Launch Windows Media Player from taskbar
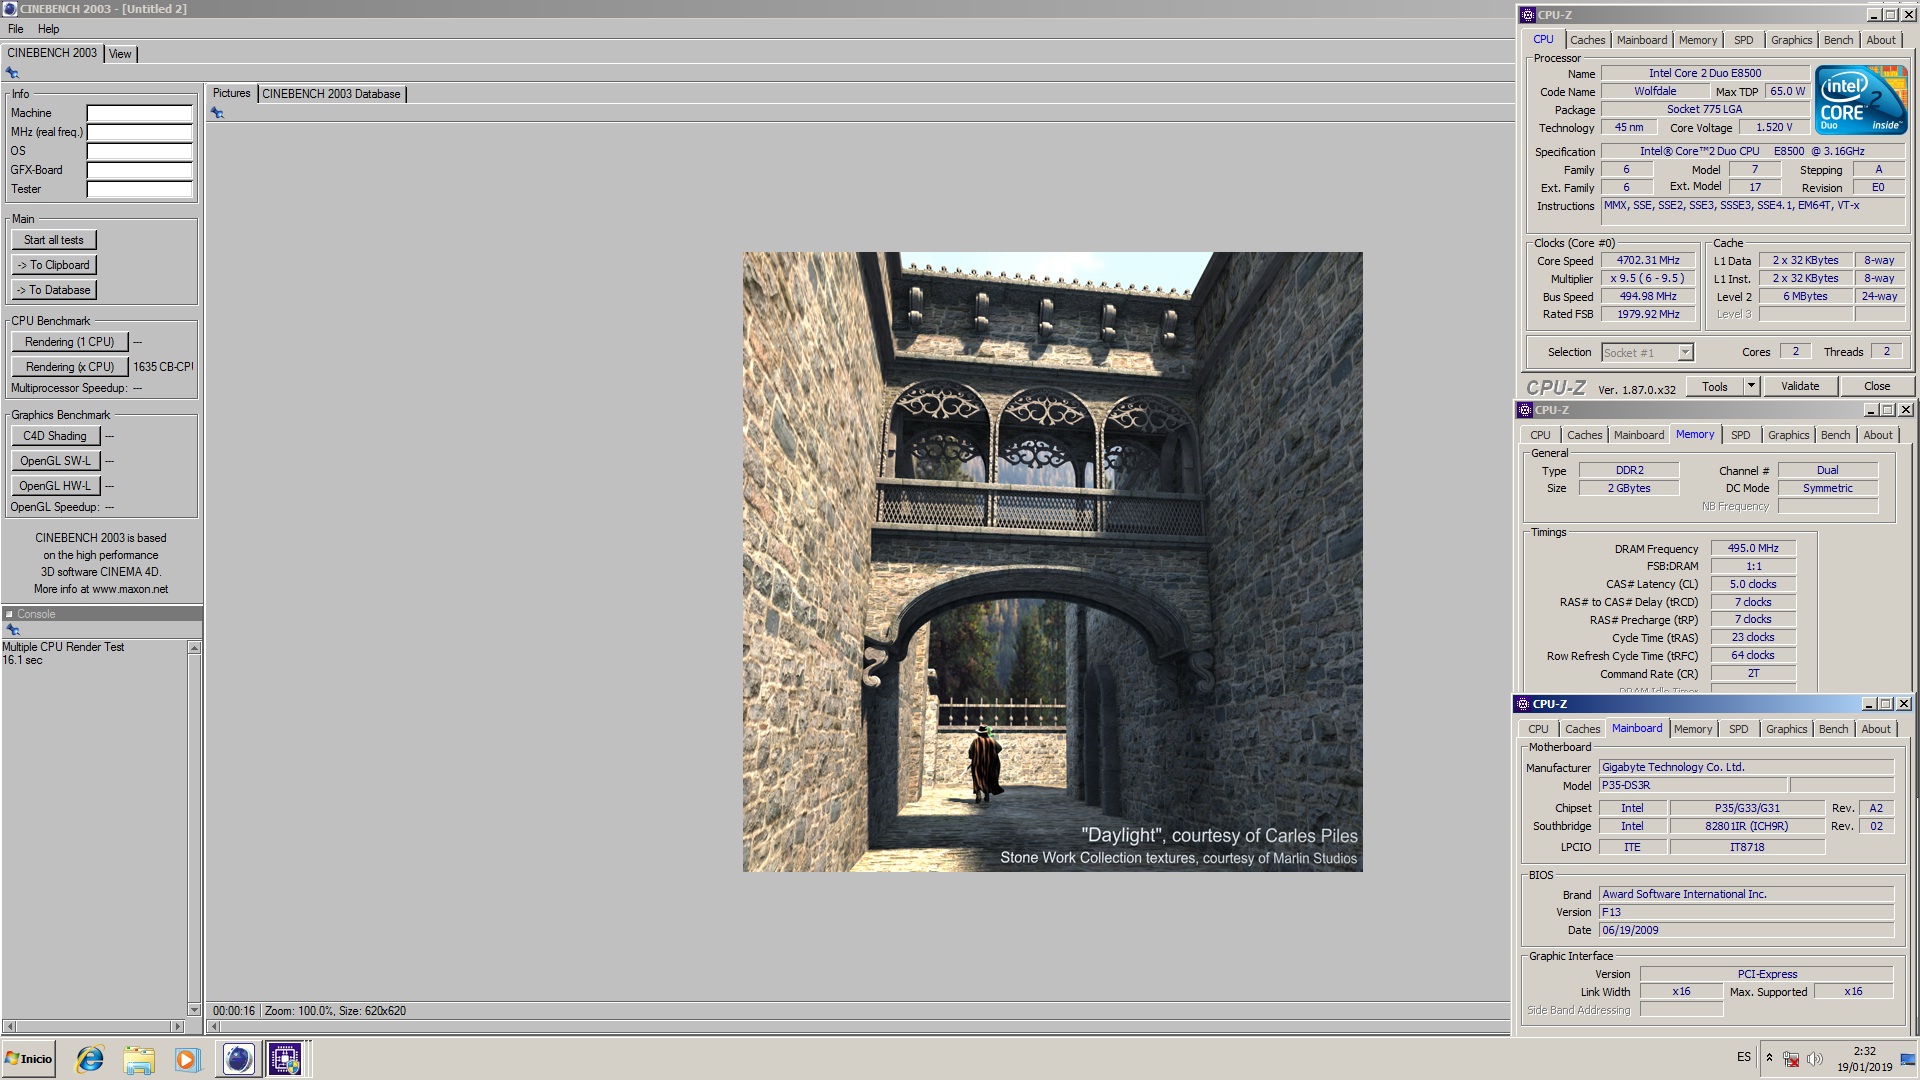The height and width of the screenshot is (1080, 1920). pos(187,1059)
